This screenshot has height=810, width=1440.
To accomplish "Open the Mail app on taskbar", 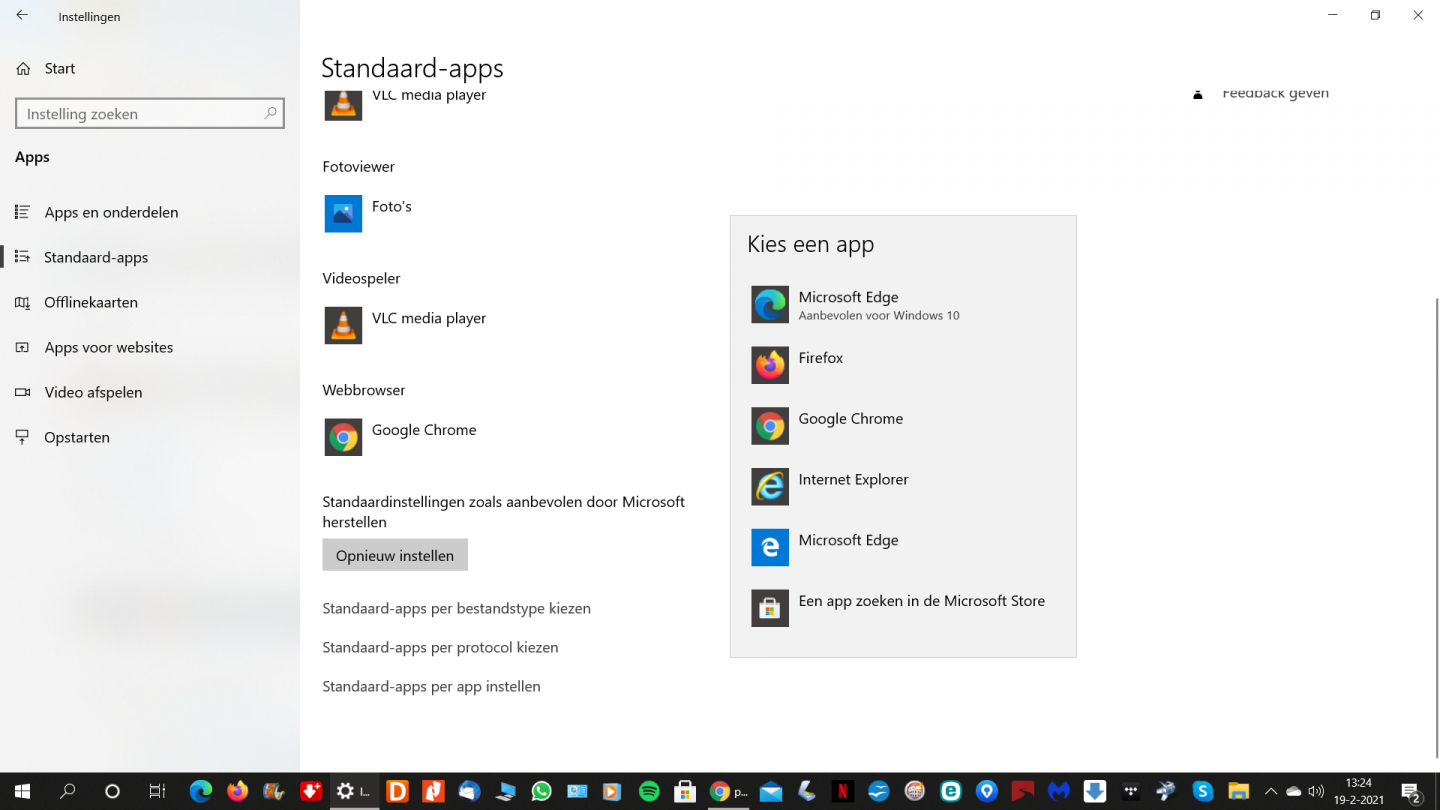I will tap(771, 791).
